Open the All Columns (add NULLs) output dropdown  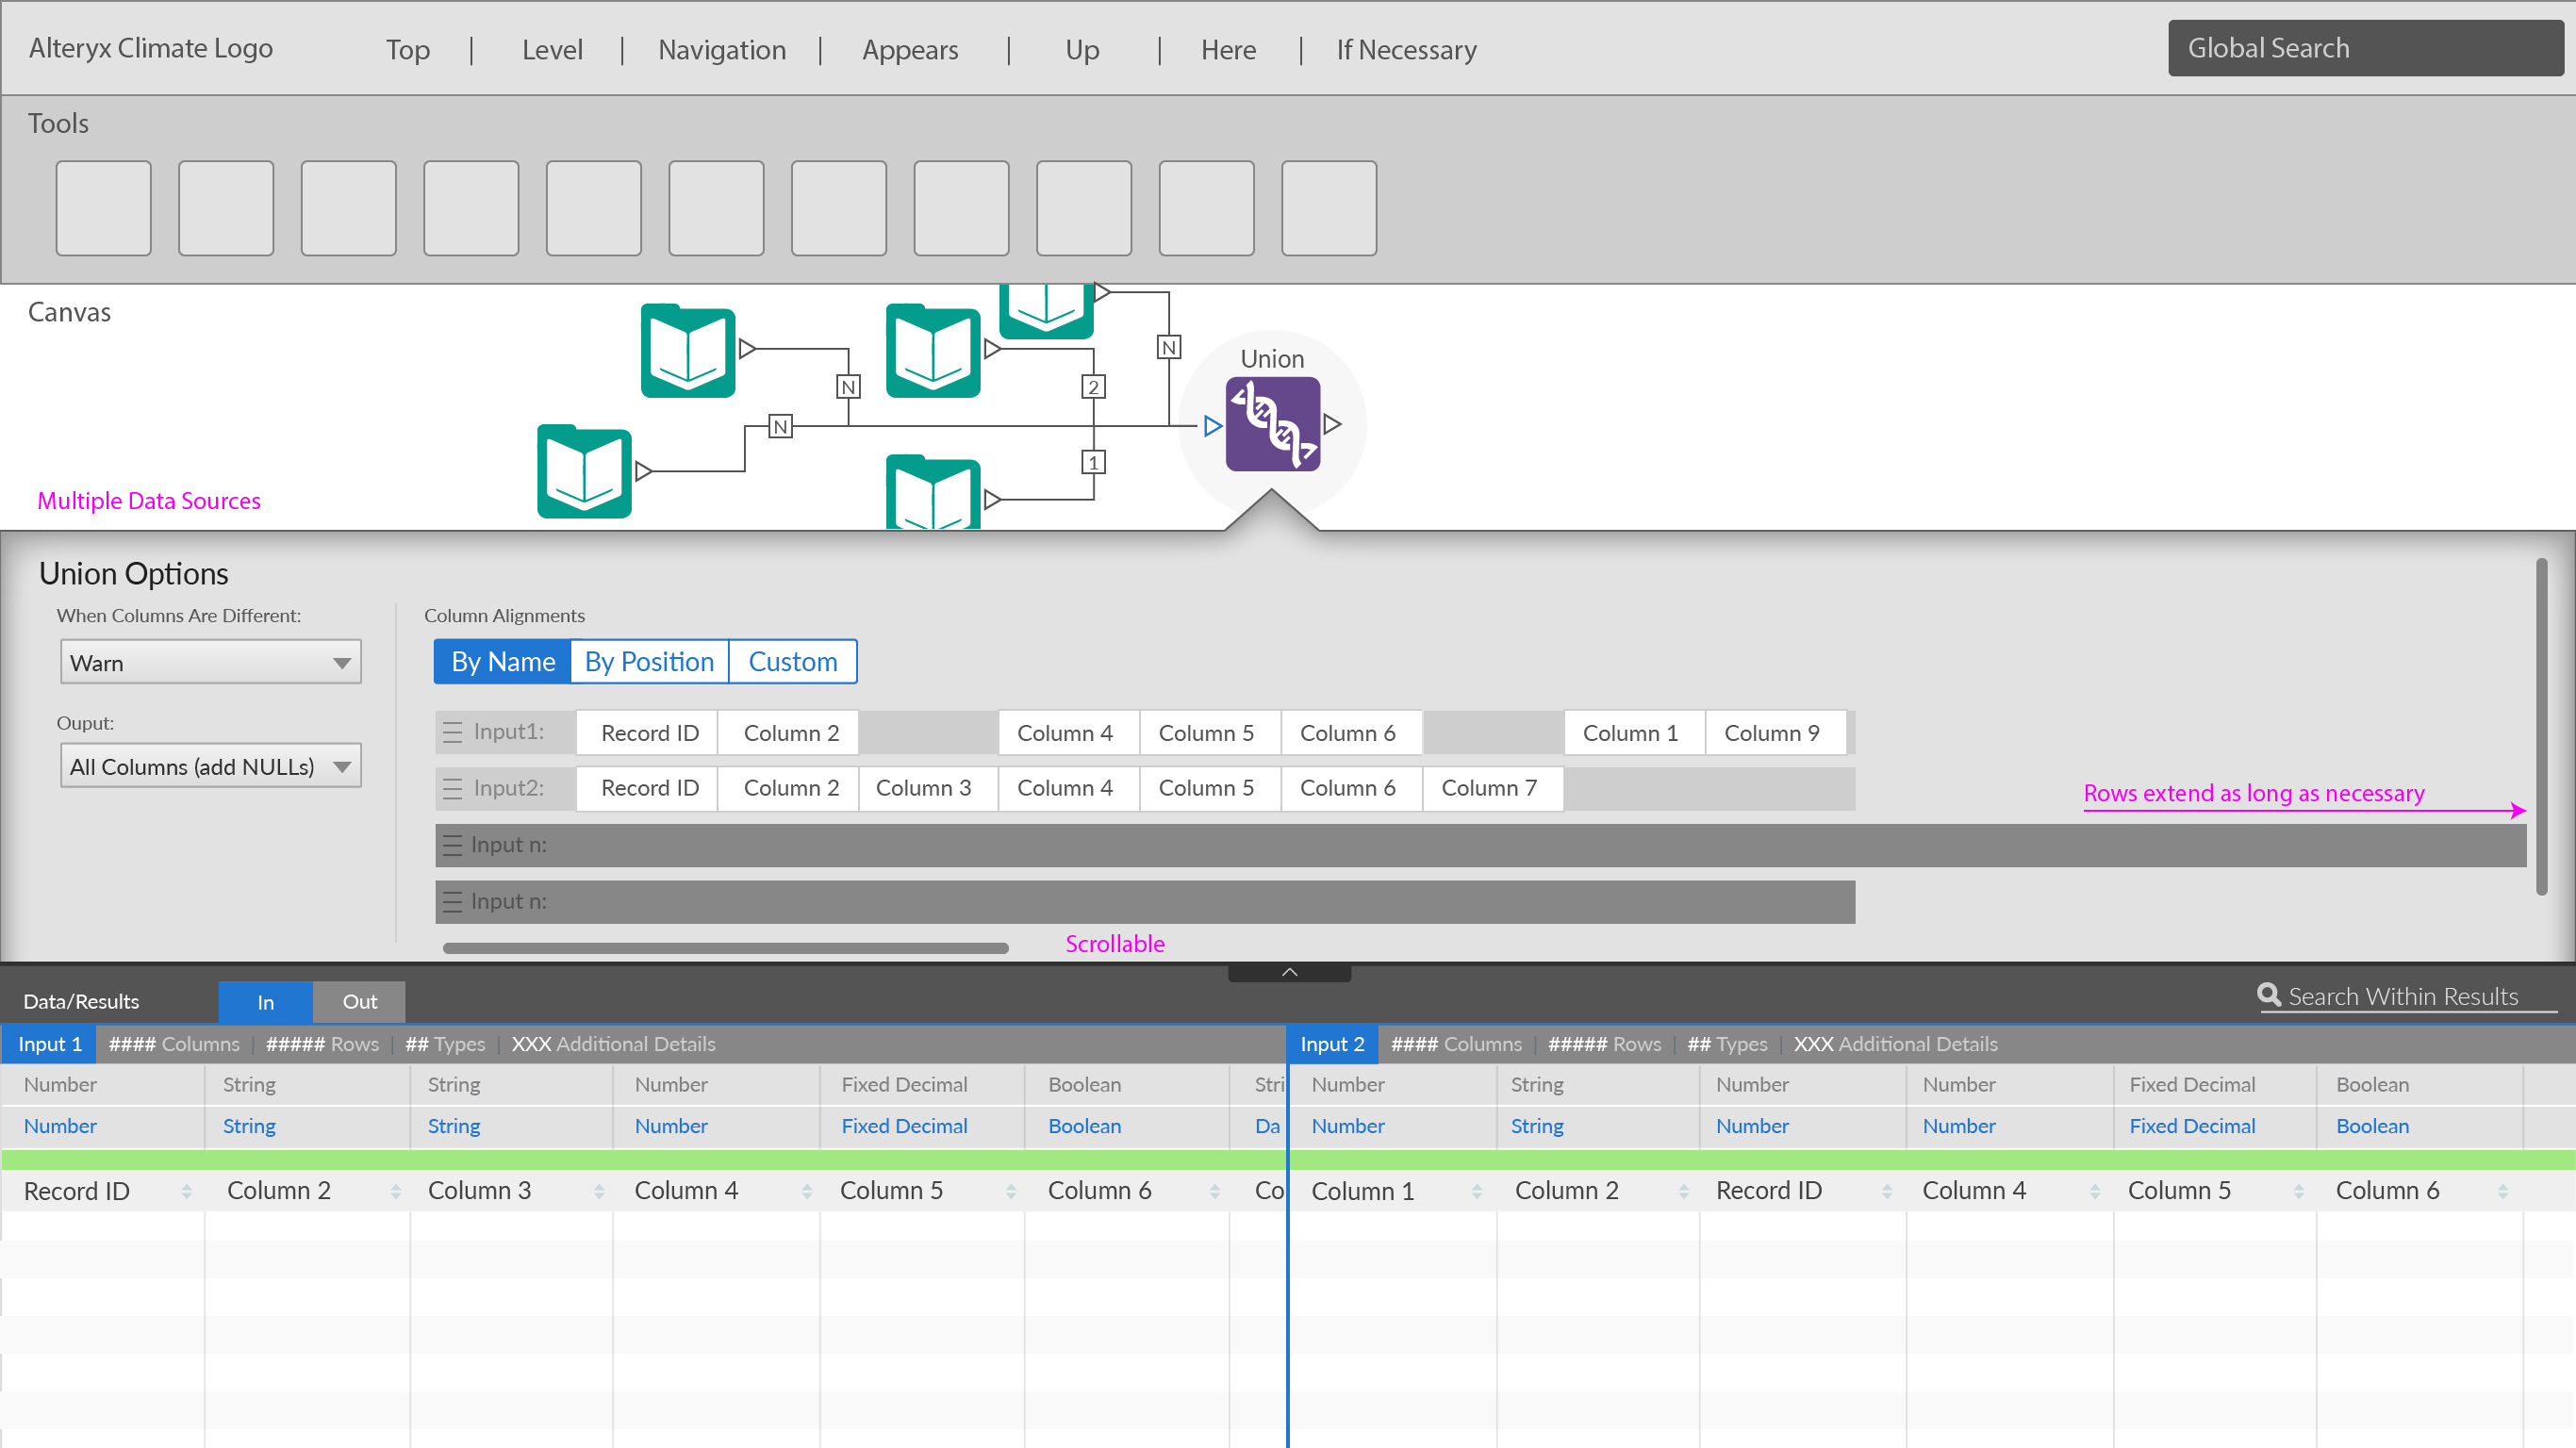pyautogui.click(x=210, y=766)
